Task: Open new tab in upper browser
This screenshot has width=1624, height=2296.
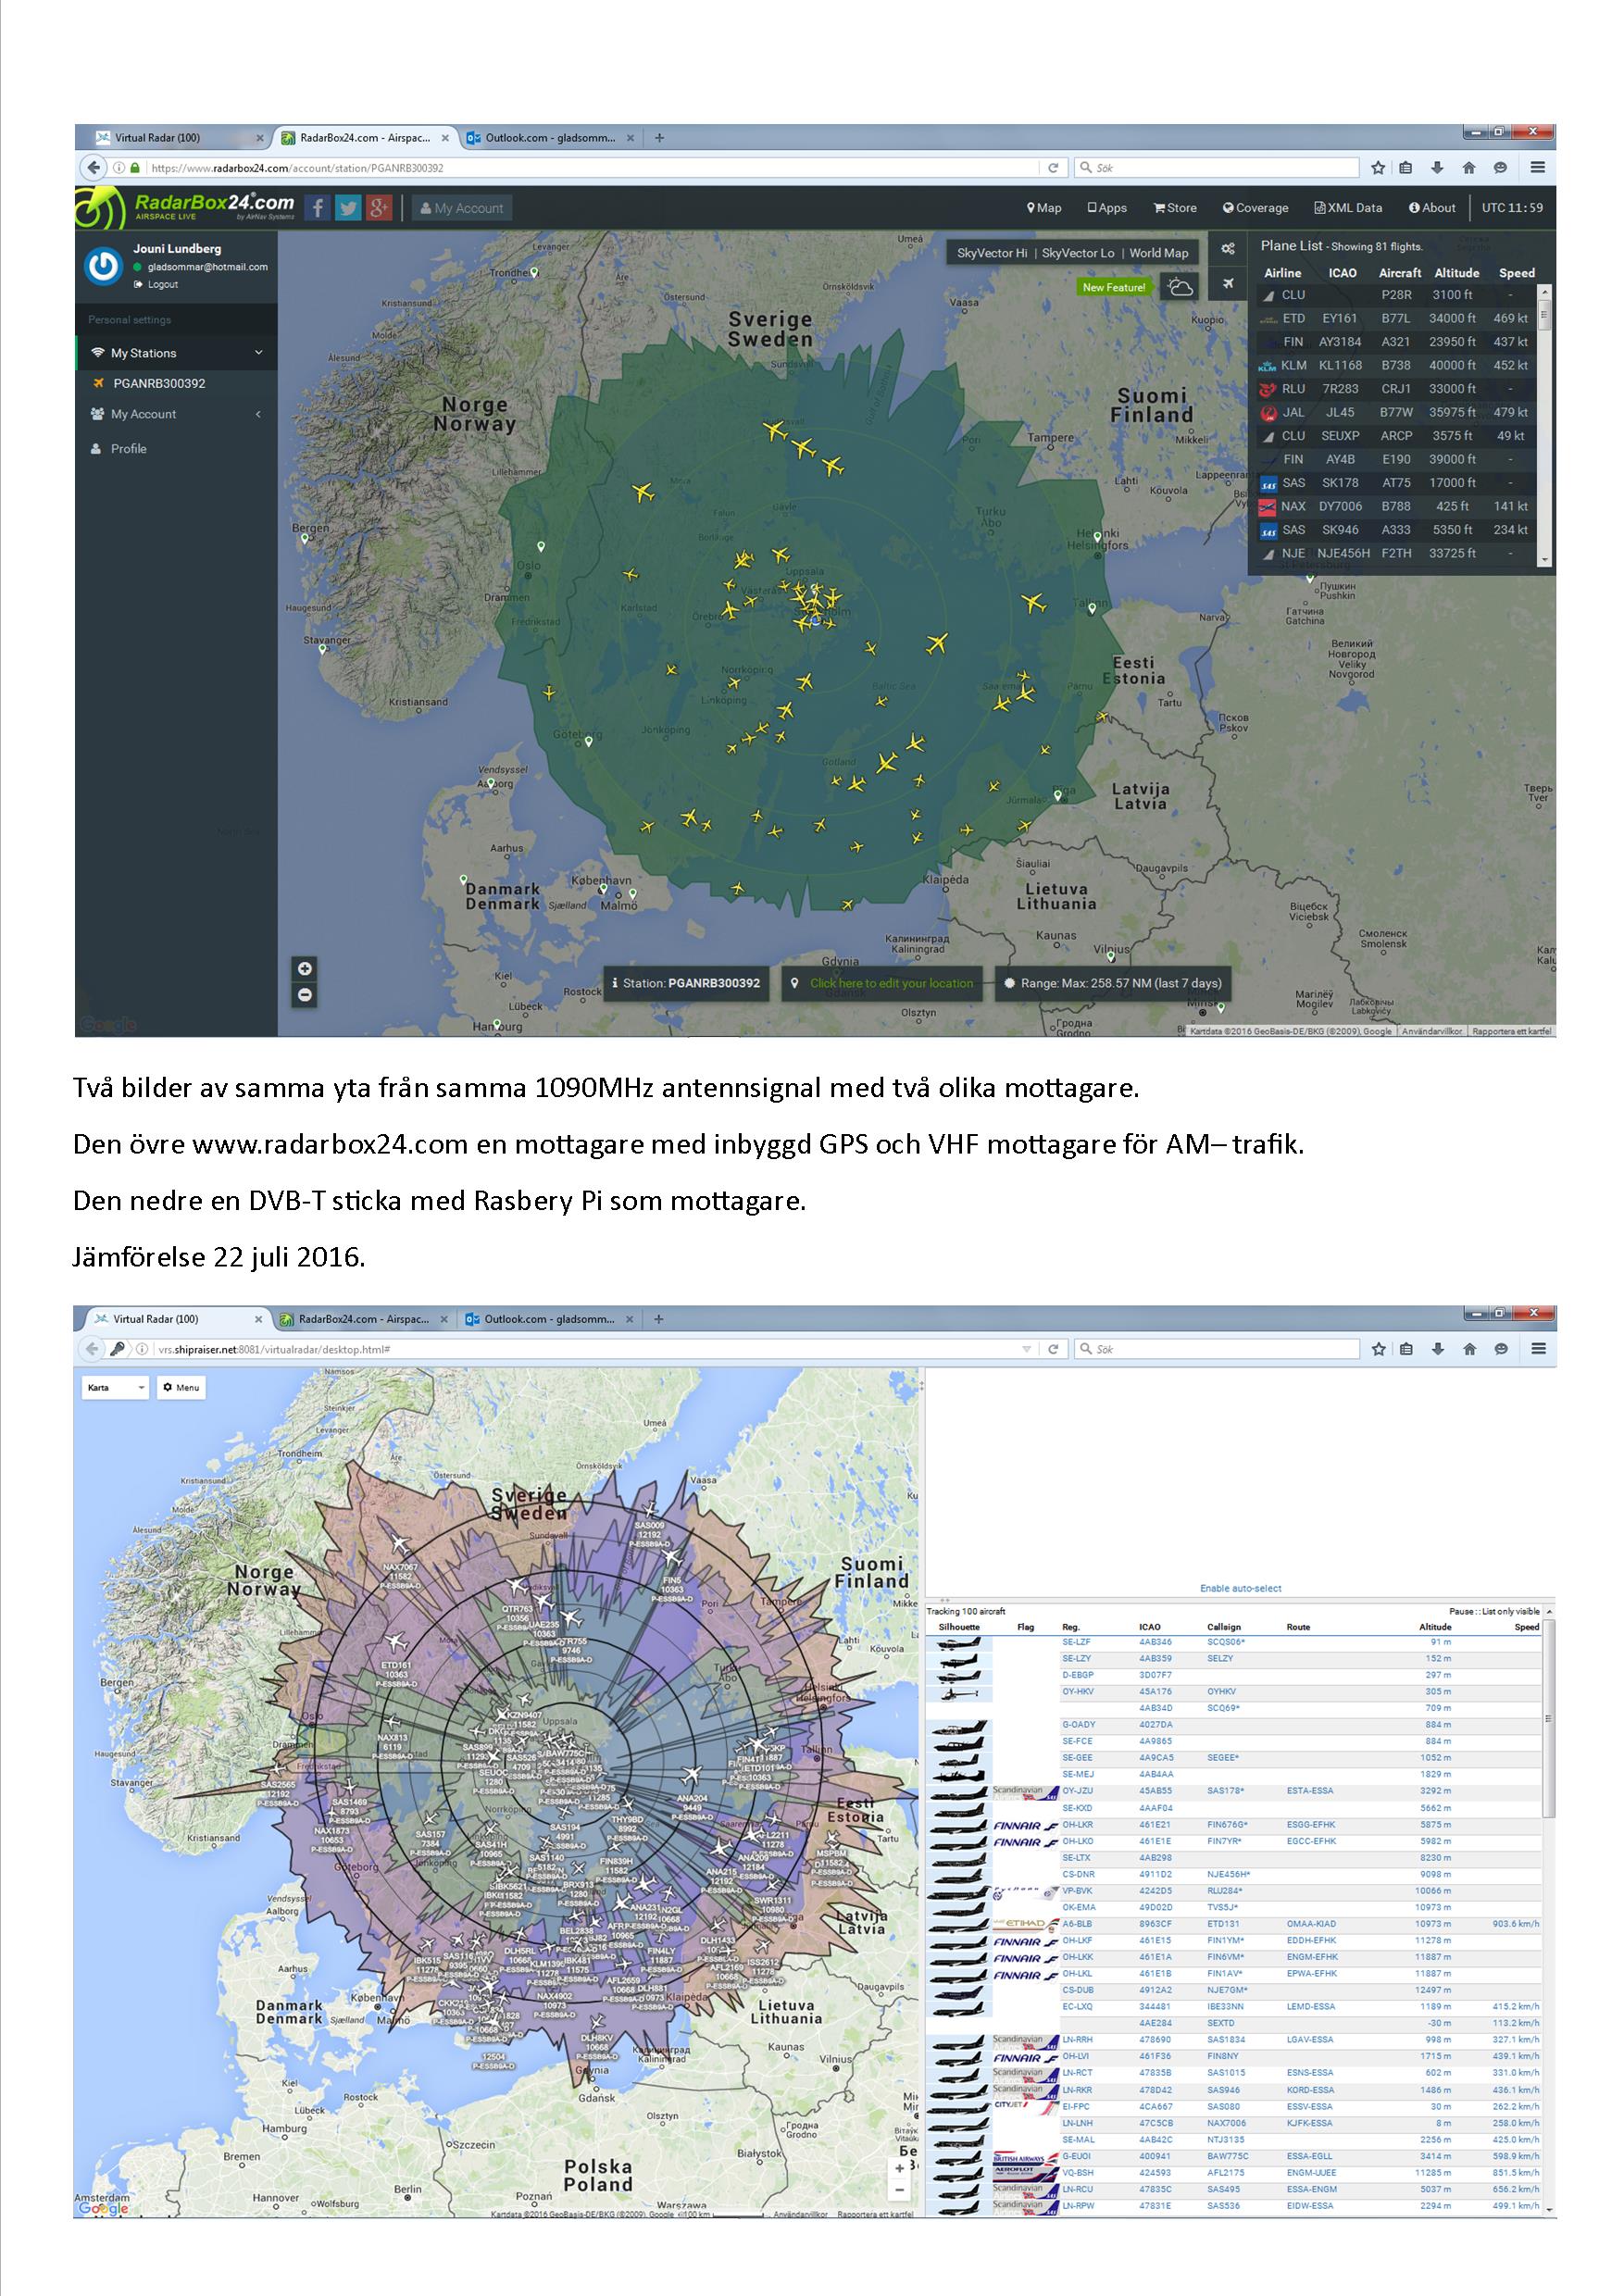Action: (x=659, y=138)
